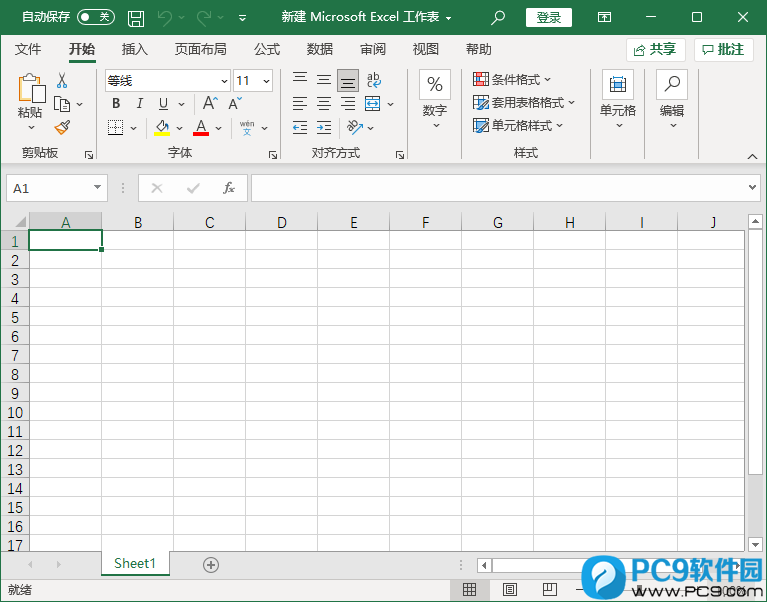Click the 登录 sign-in button
Image resolution: width=767 pixels, height=602 pixels.
tap(549, 18)
